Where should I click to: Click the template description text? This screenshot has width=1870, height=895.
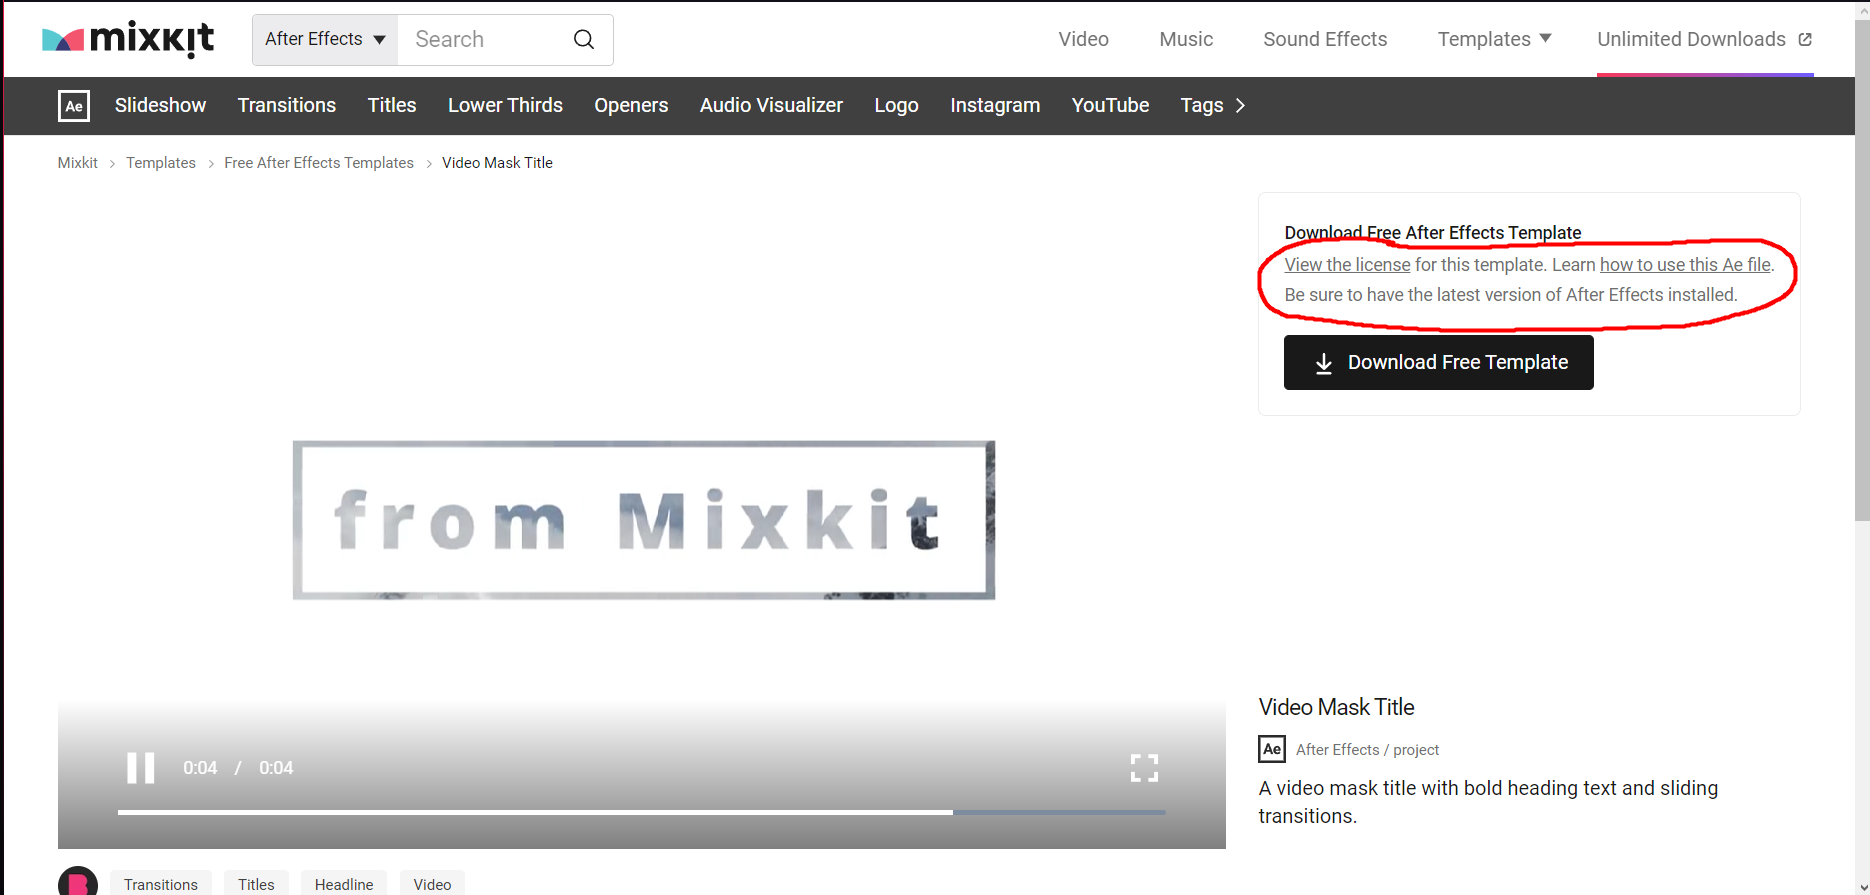coord(1488,802)
